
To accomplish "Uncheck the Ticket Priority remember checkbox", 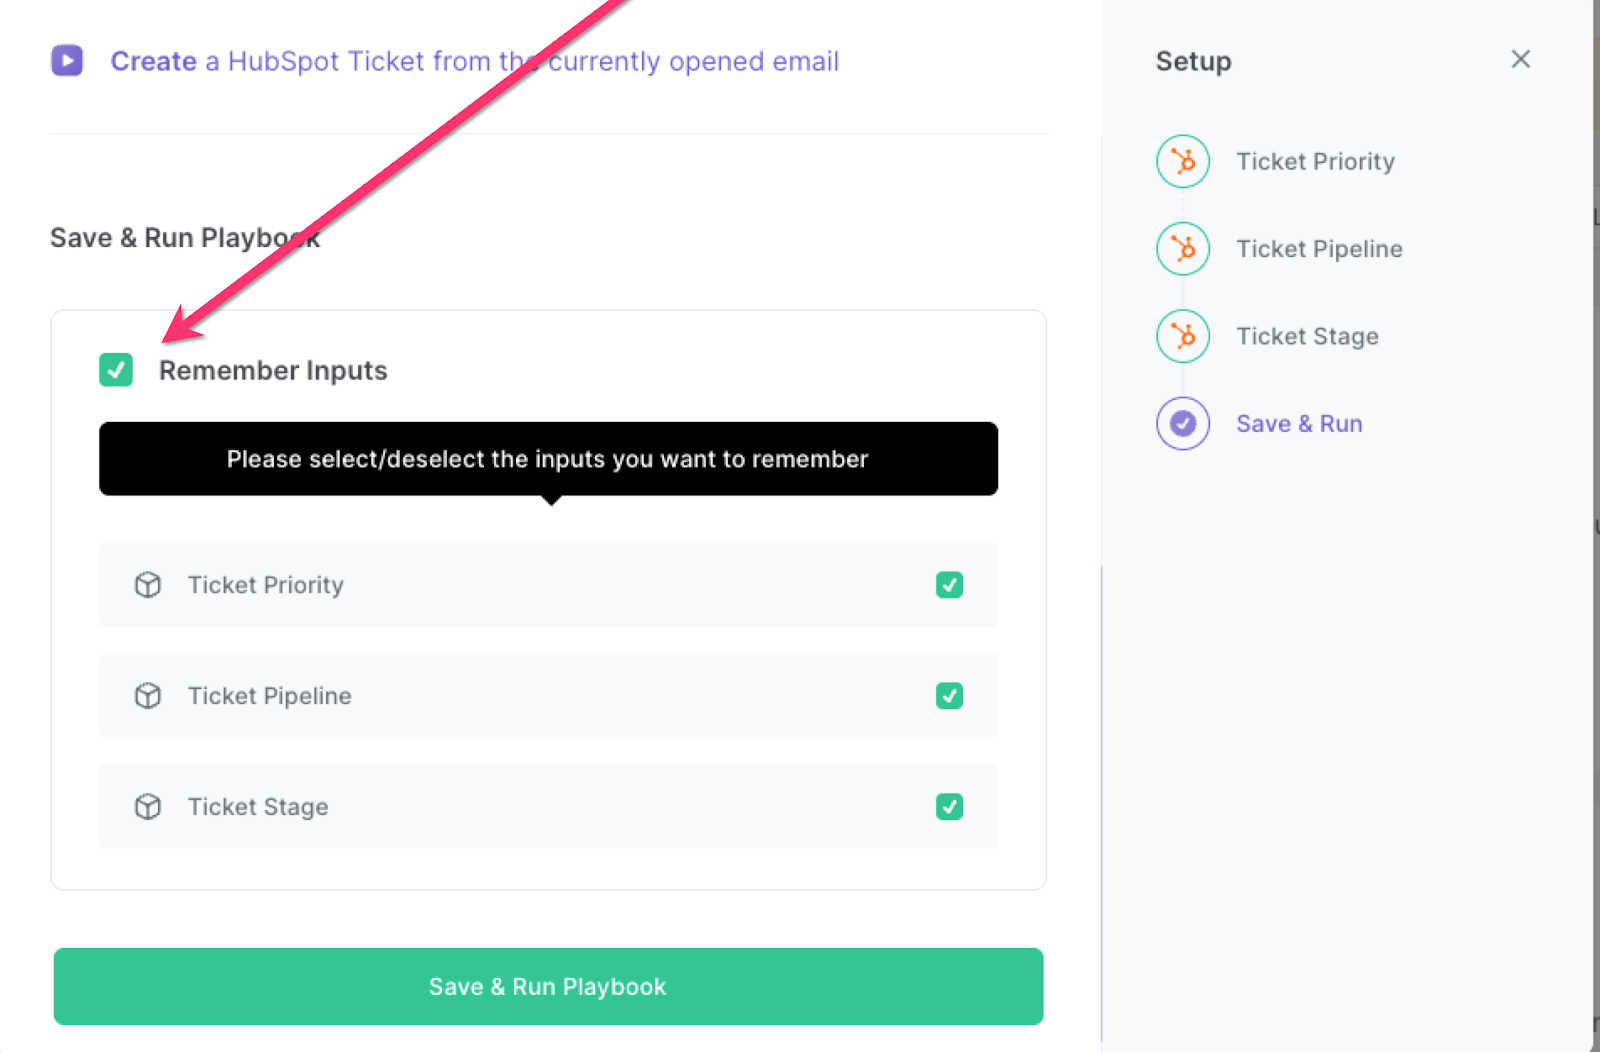I will coord(949,585).
